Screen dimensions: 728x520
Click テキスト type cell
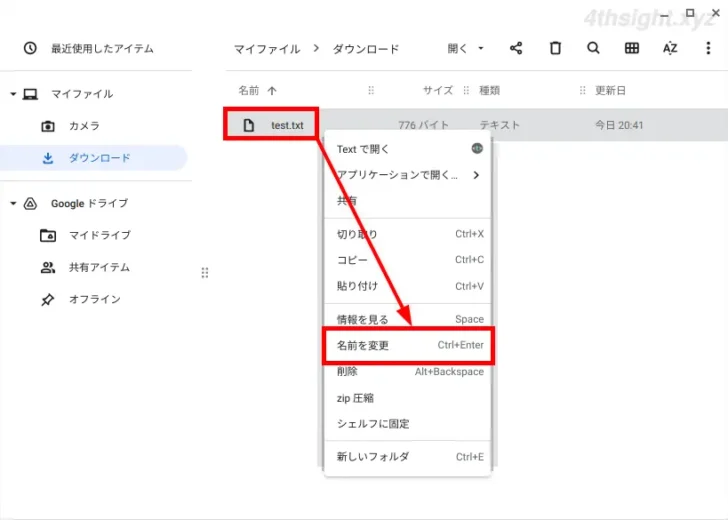(500, 125)
